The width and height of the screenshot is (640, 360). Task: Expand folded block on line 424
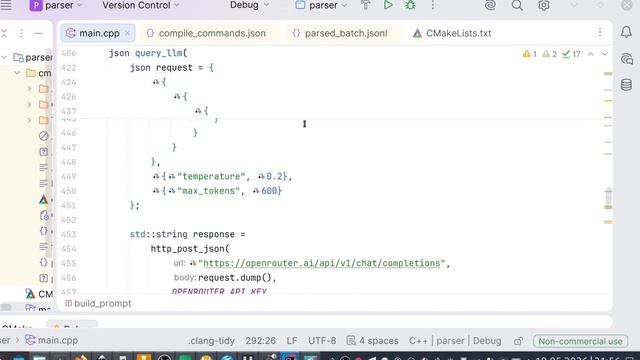pyautogui.click(x=156, y=82)
